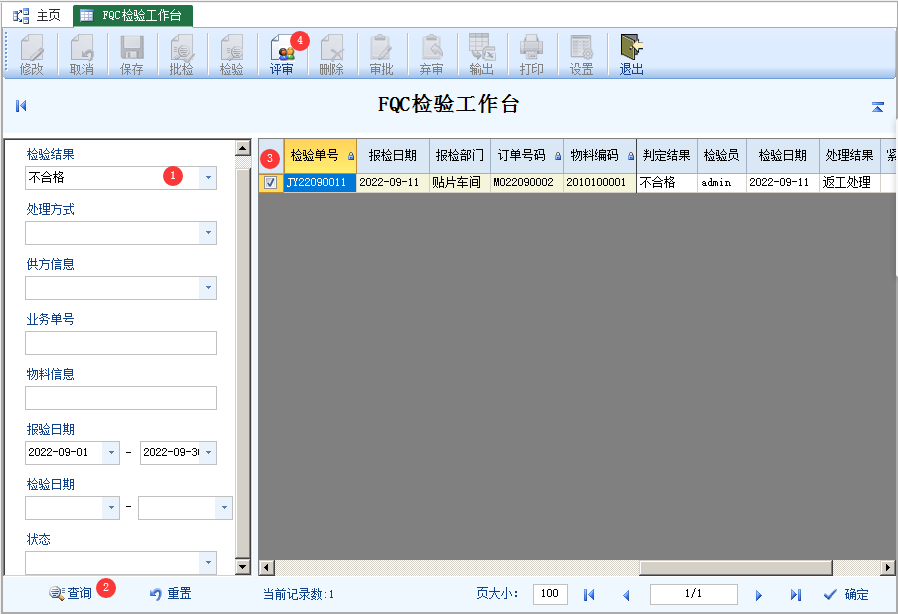The height and width of the screenshot is (614, 898).
Task: Go to next page in pager
Action: [759, 595]
